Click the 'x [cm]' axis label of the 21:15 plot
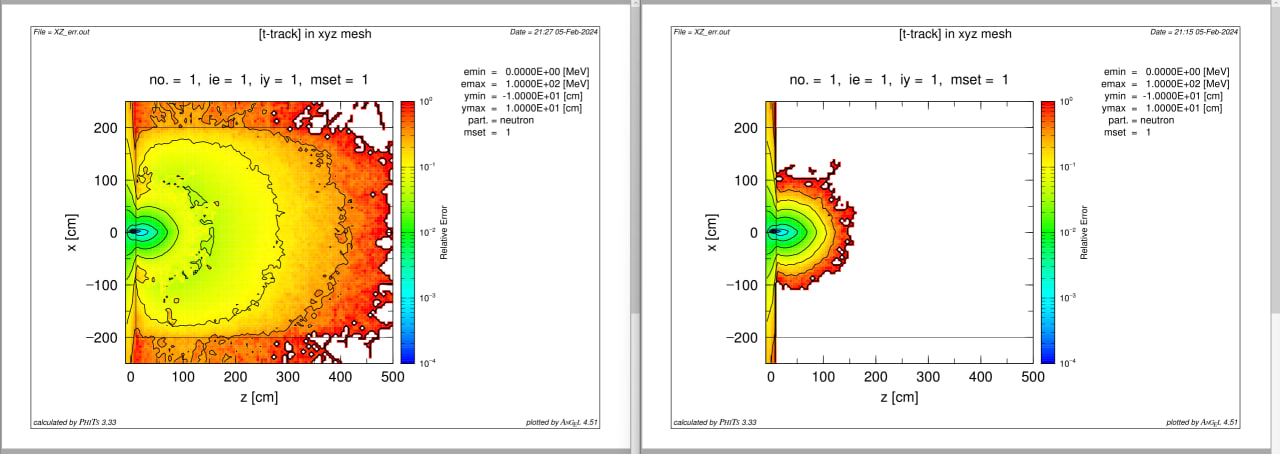 711,231
